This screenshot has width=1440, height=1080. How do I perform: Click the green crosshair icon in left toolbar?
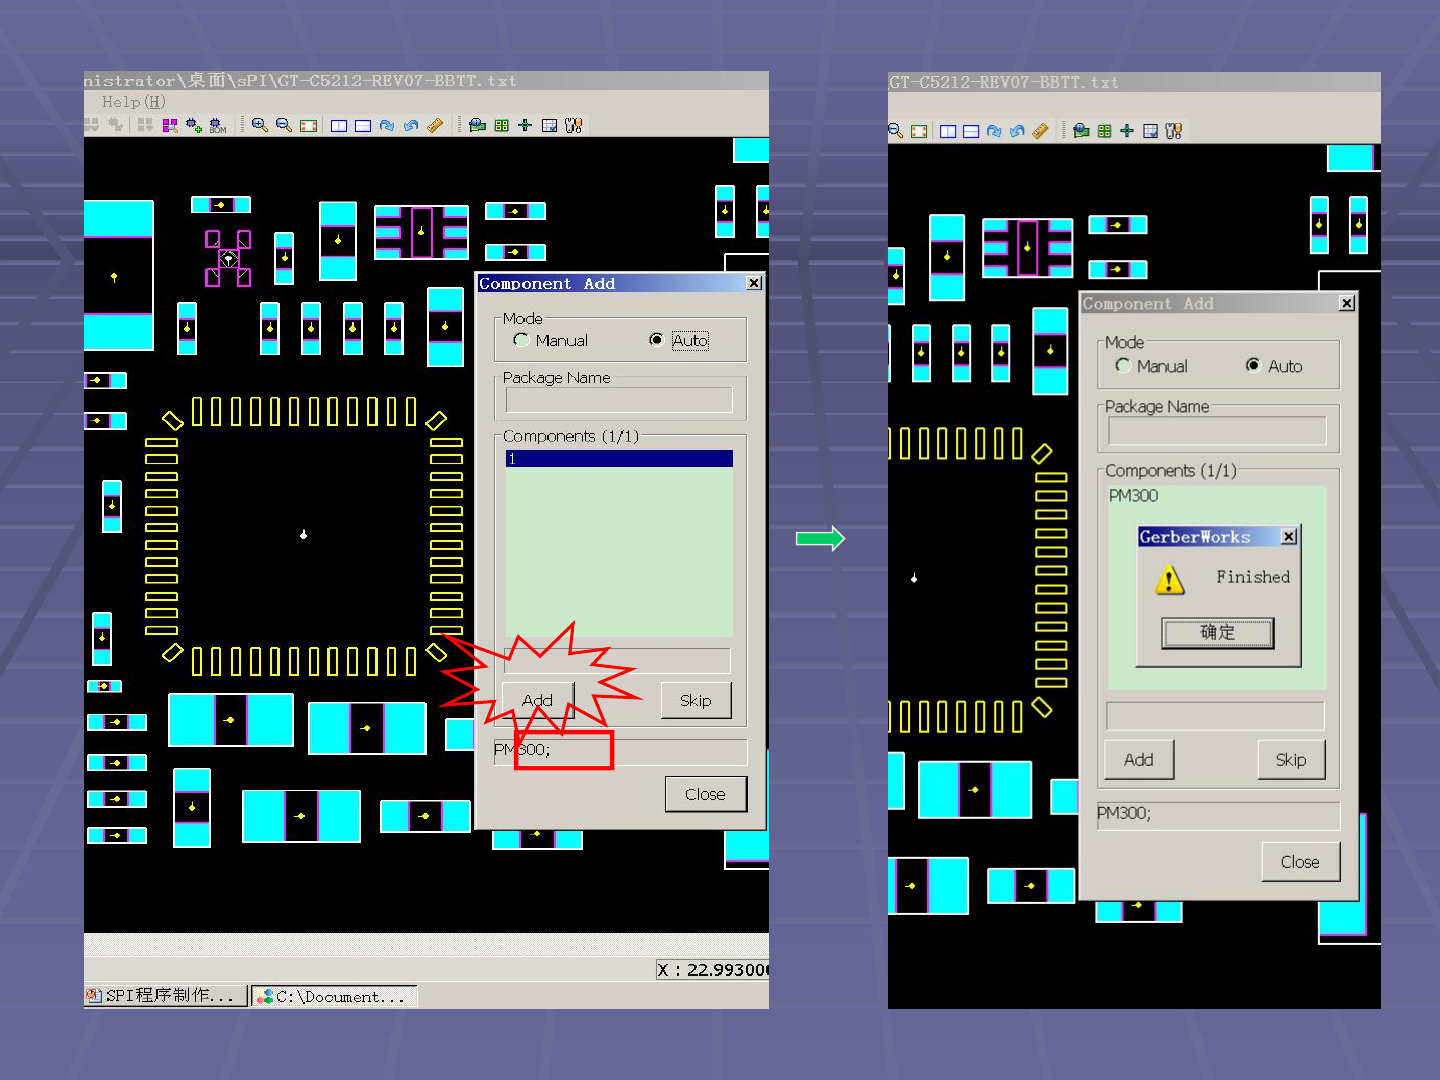click(525, 125)
